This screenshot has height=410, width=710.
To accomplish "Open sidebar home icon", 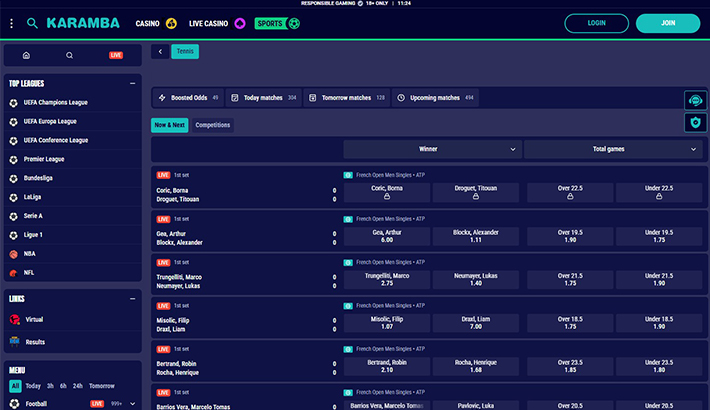I will pos(26,55).
